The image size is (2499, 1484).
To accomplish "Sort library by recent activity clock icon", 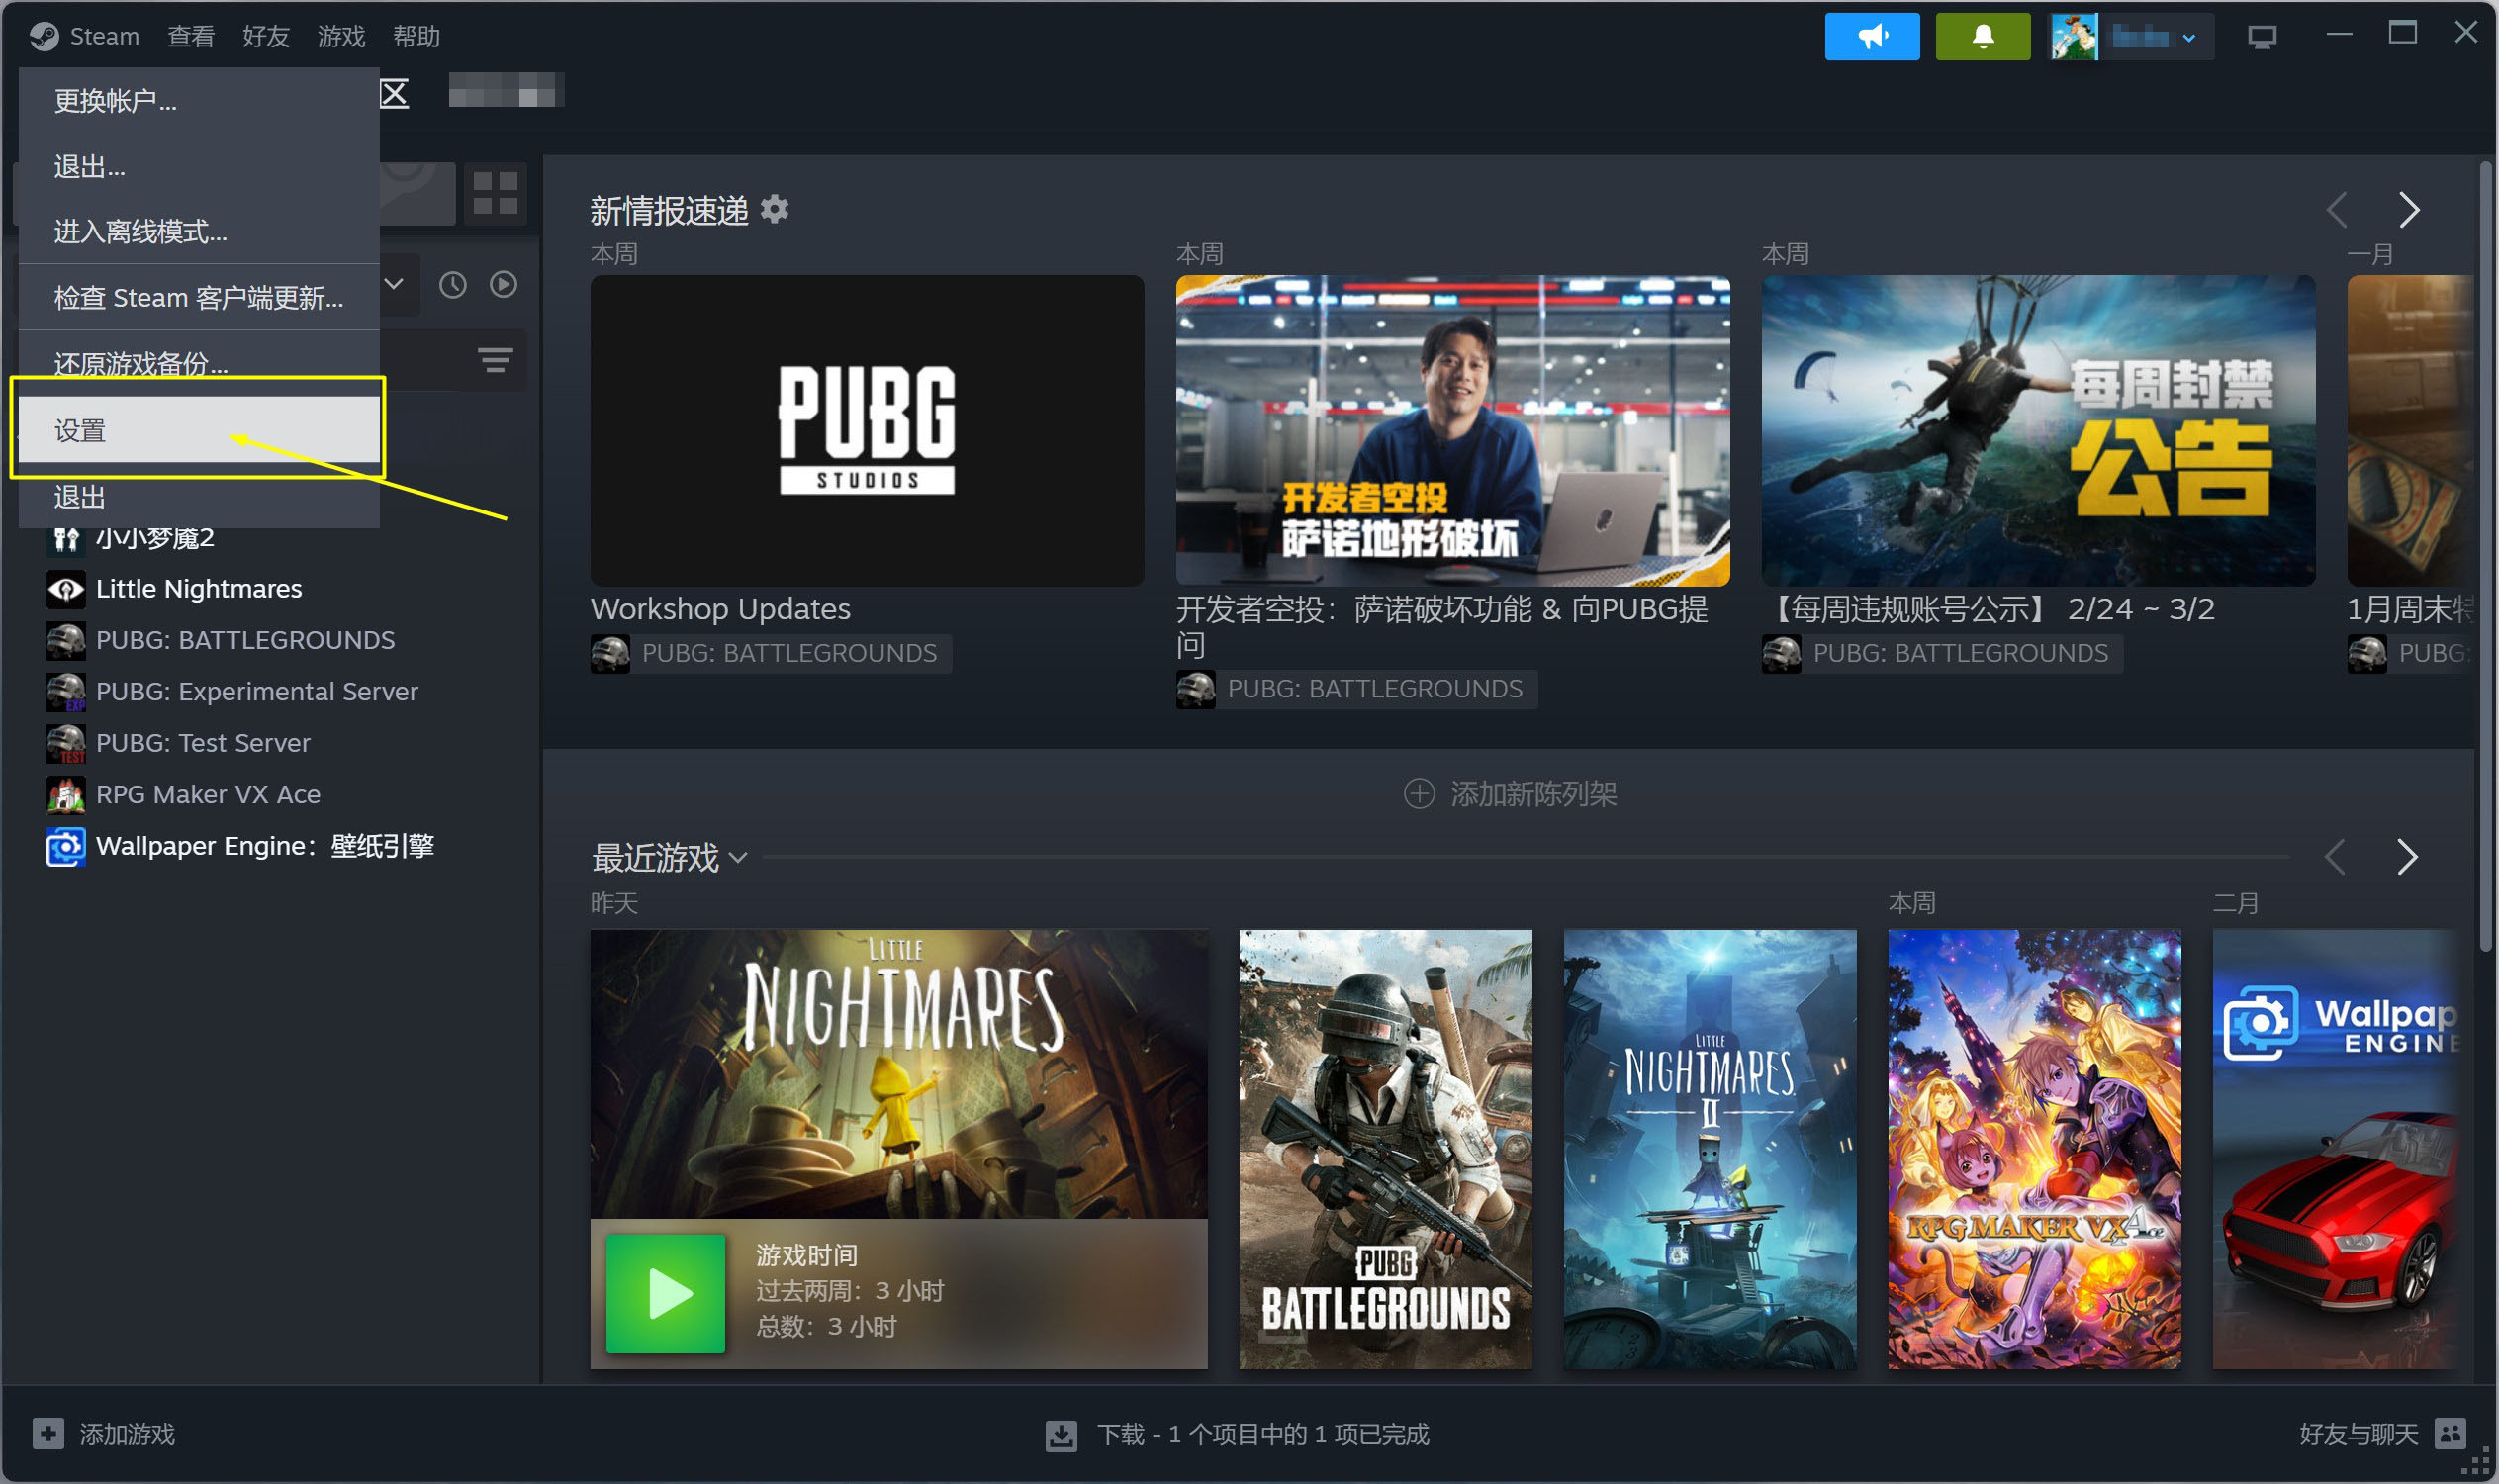I will 453,285.
